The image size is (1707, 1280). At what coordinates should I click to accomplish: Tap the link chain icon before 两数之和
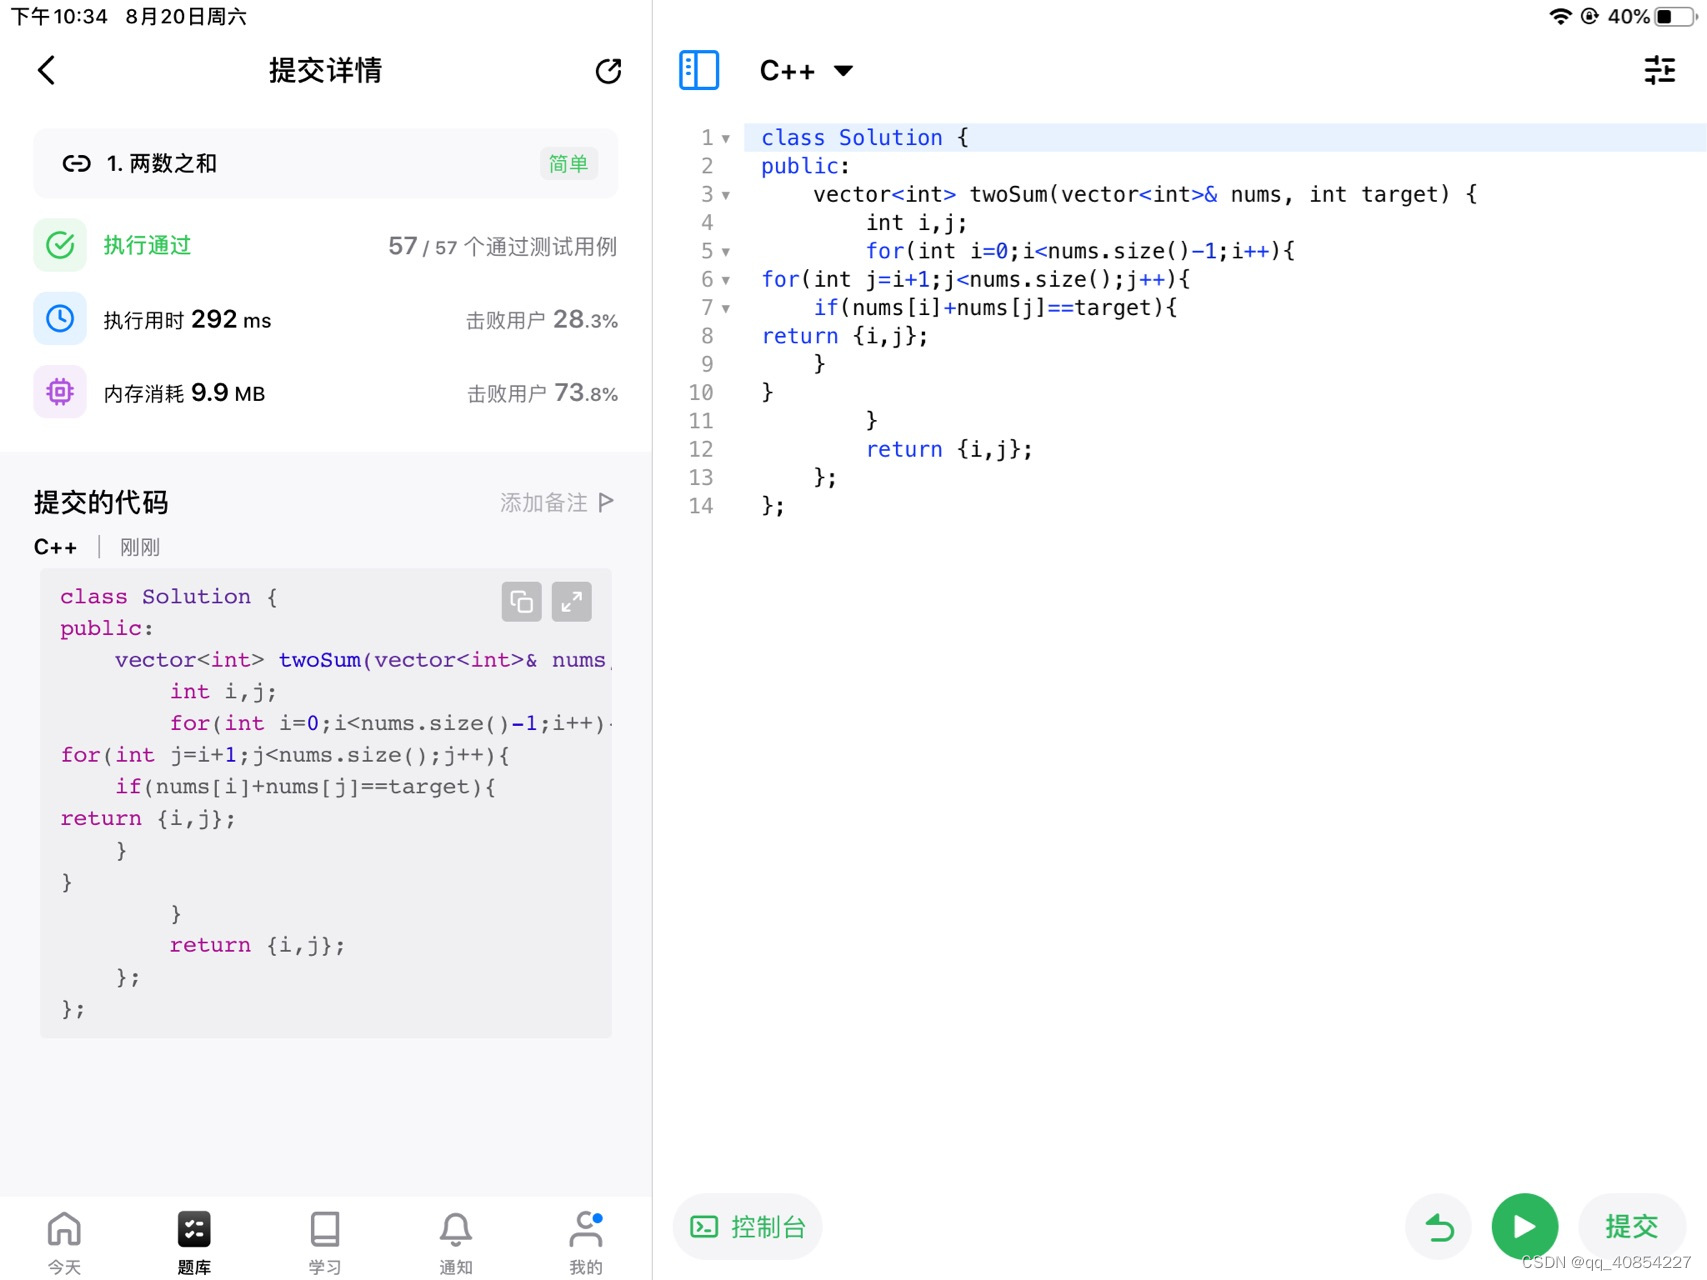pos(77,163)
